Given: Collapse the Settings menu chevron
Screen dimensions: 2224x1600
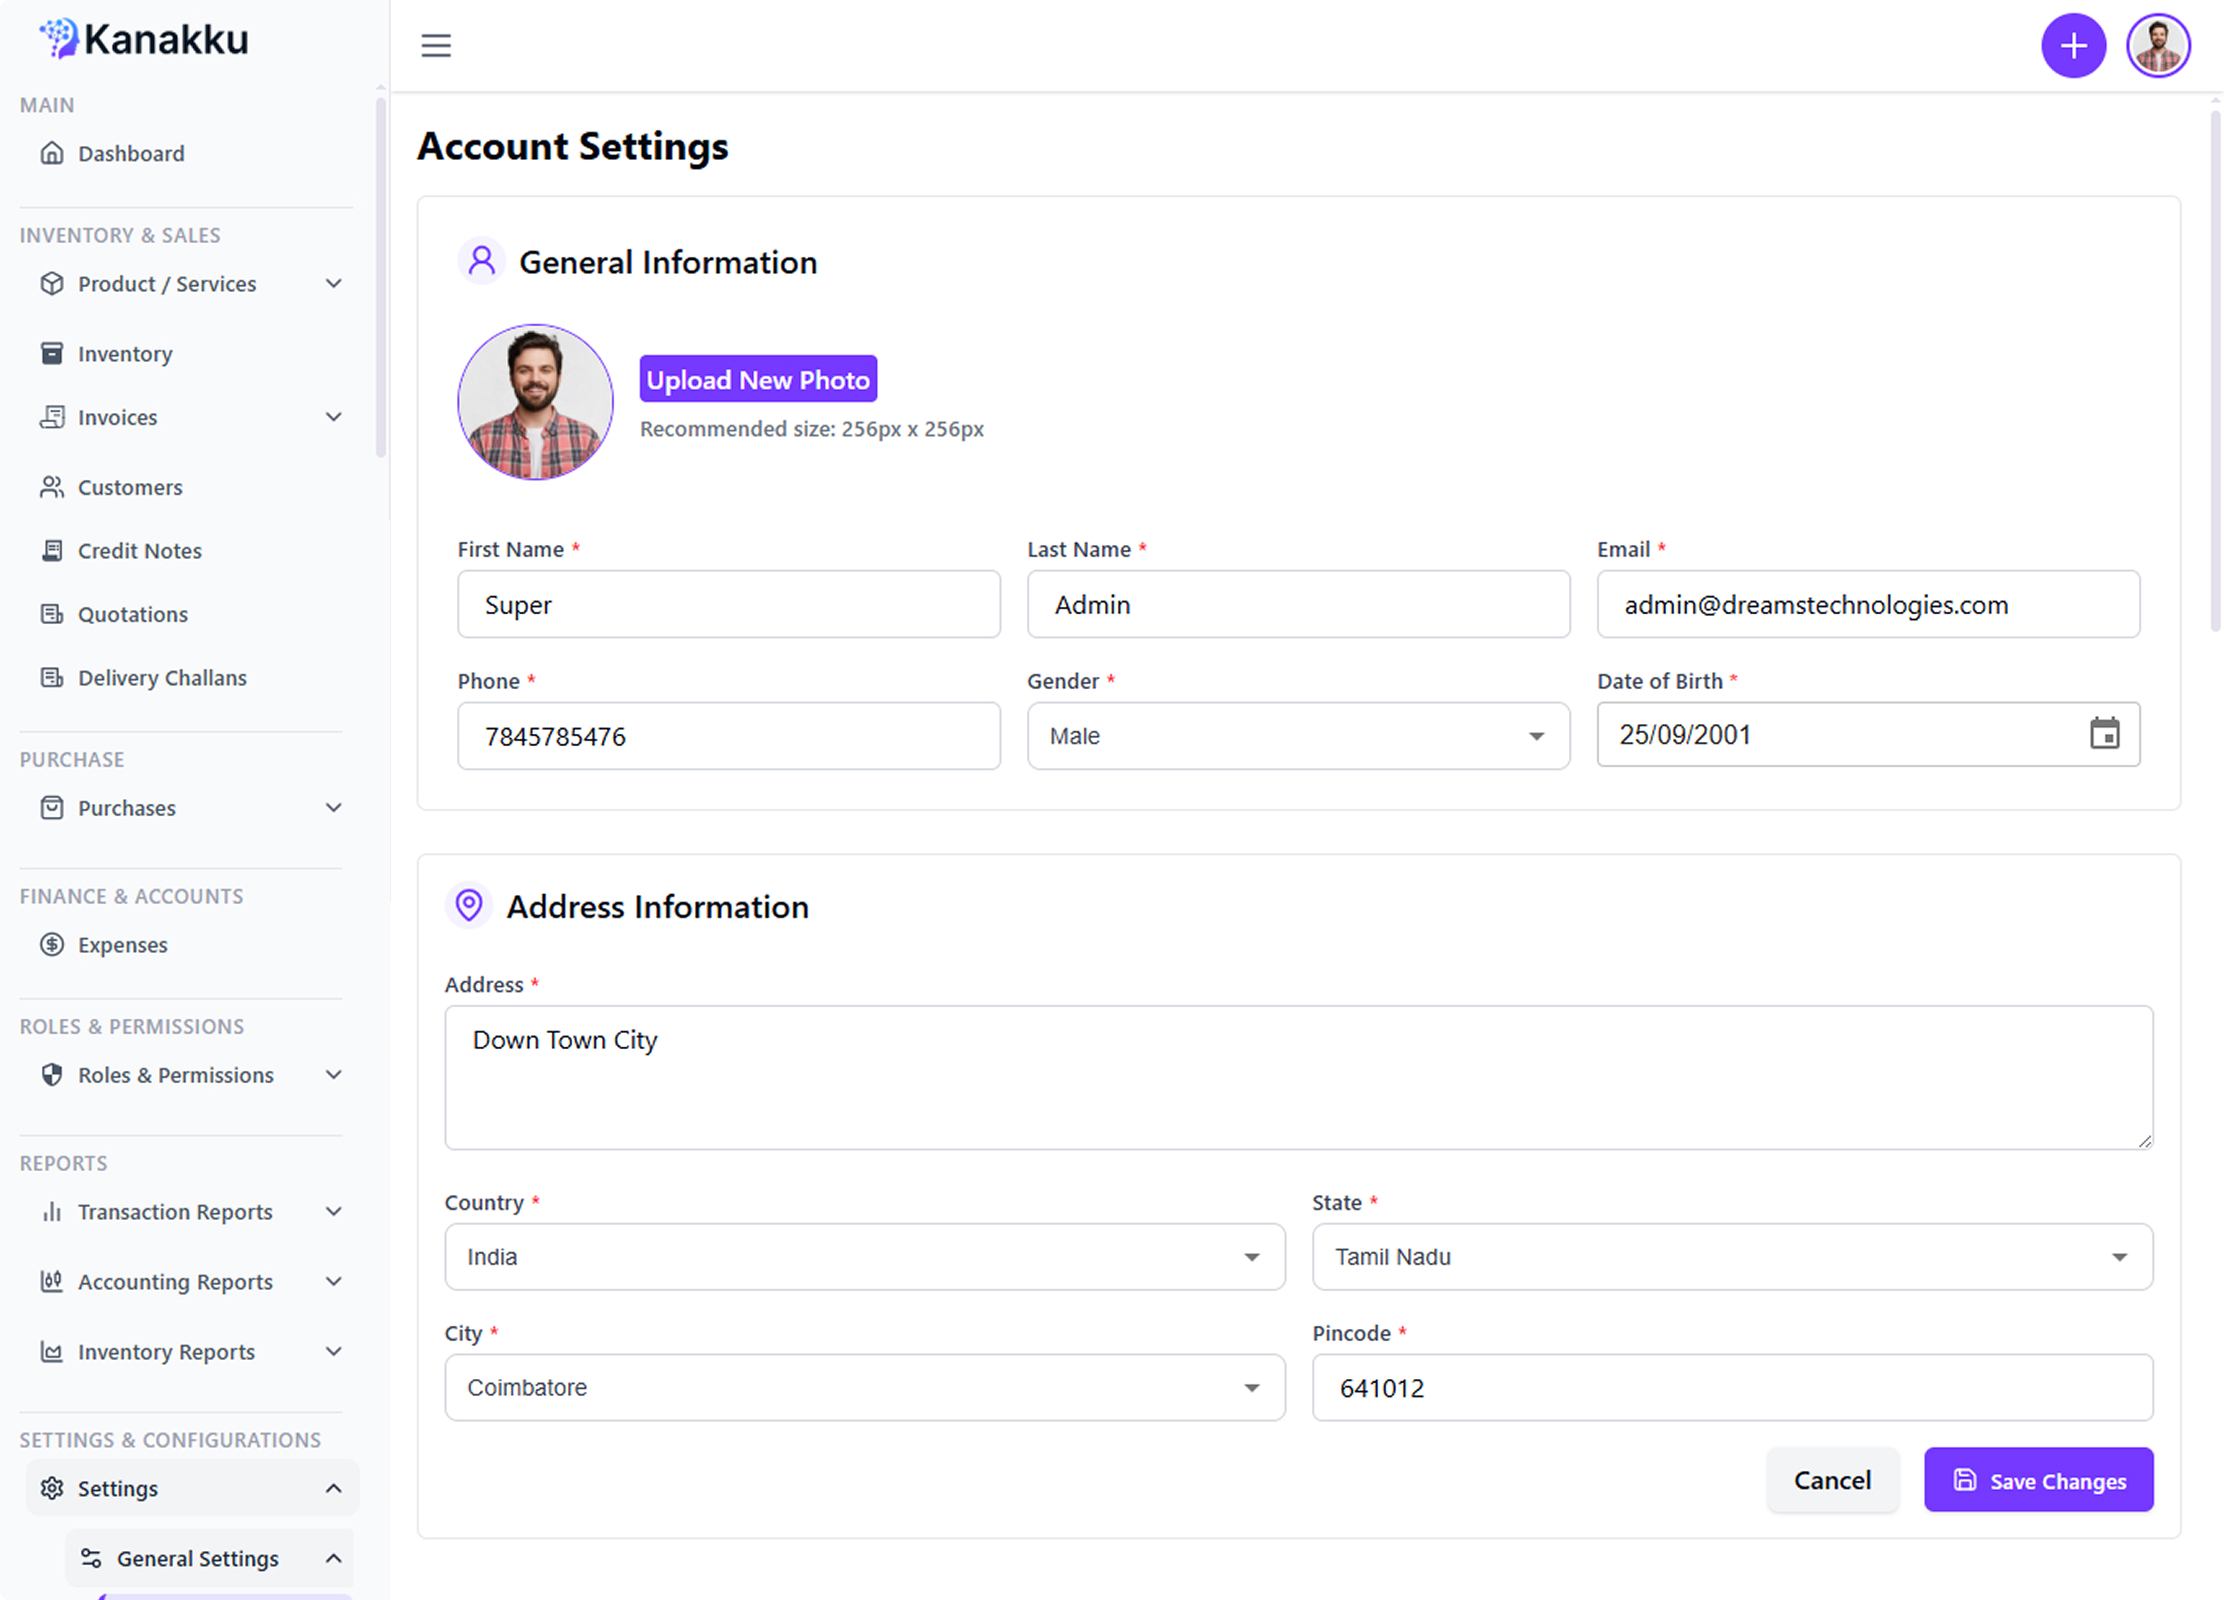Looking at the screenshot, I should pyautogui.click(x=334, y=1488).
